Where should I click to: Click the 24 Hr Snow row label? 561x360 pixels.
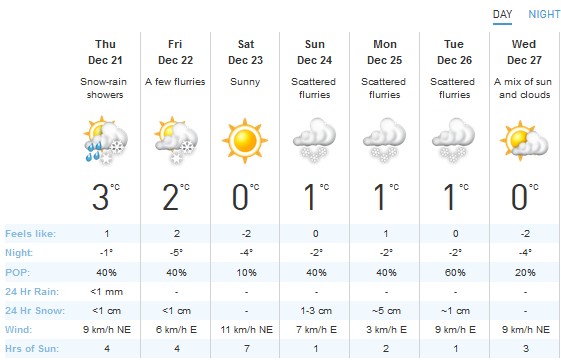click(x=35, y=311)
